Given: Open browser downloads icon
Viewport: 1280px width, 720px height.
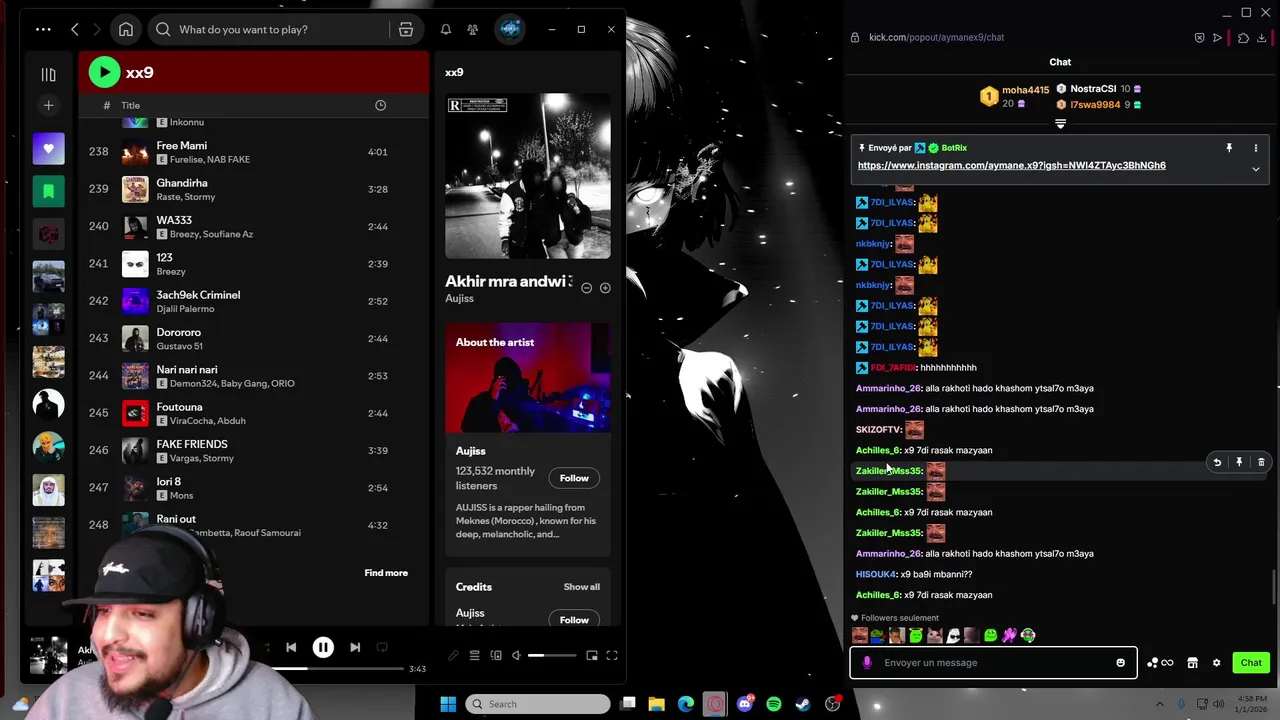Looking at the screenshot, I should (1262, 38).
